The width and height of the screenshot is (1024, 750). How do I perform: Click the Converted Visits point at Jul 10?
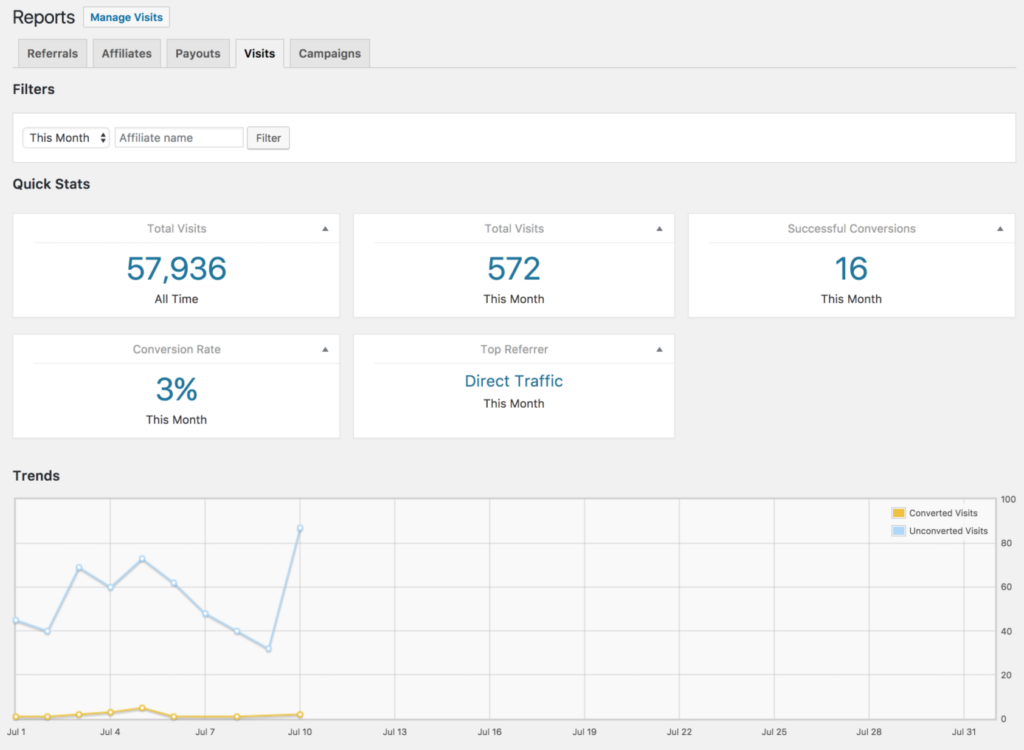pos(300,715)
